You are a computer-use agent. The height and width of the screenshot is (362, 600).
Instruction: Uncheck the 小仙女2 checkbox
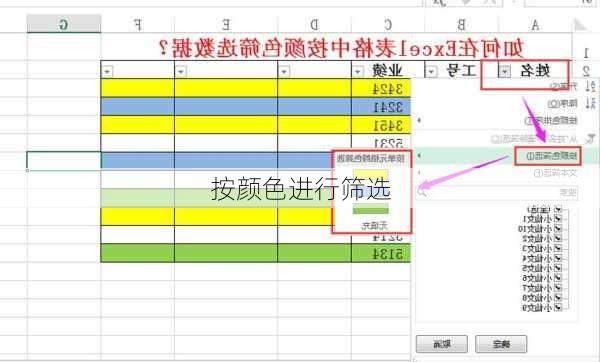(558, 238)
